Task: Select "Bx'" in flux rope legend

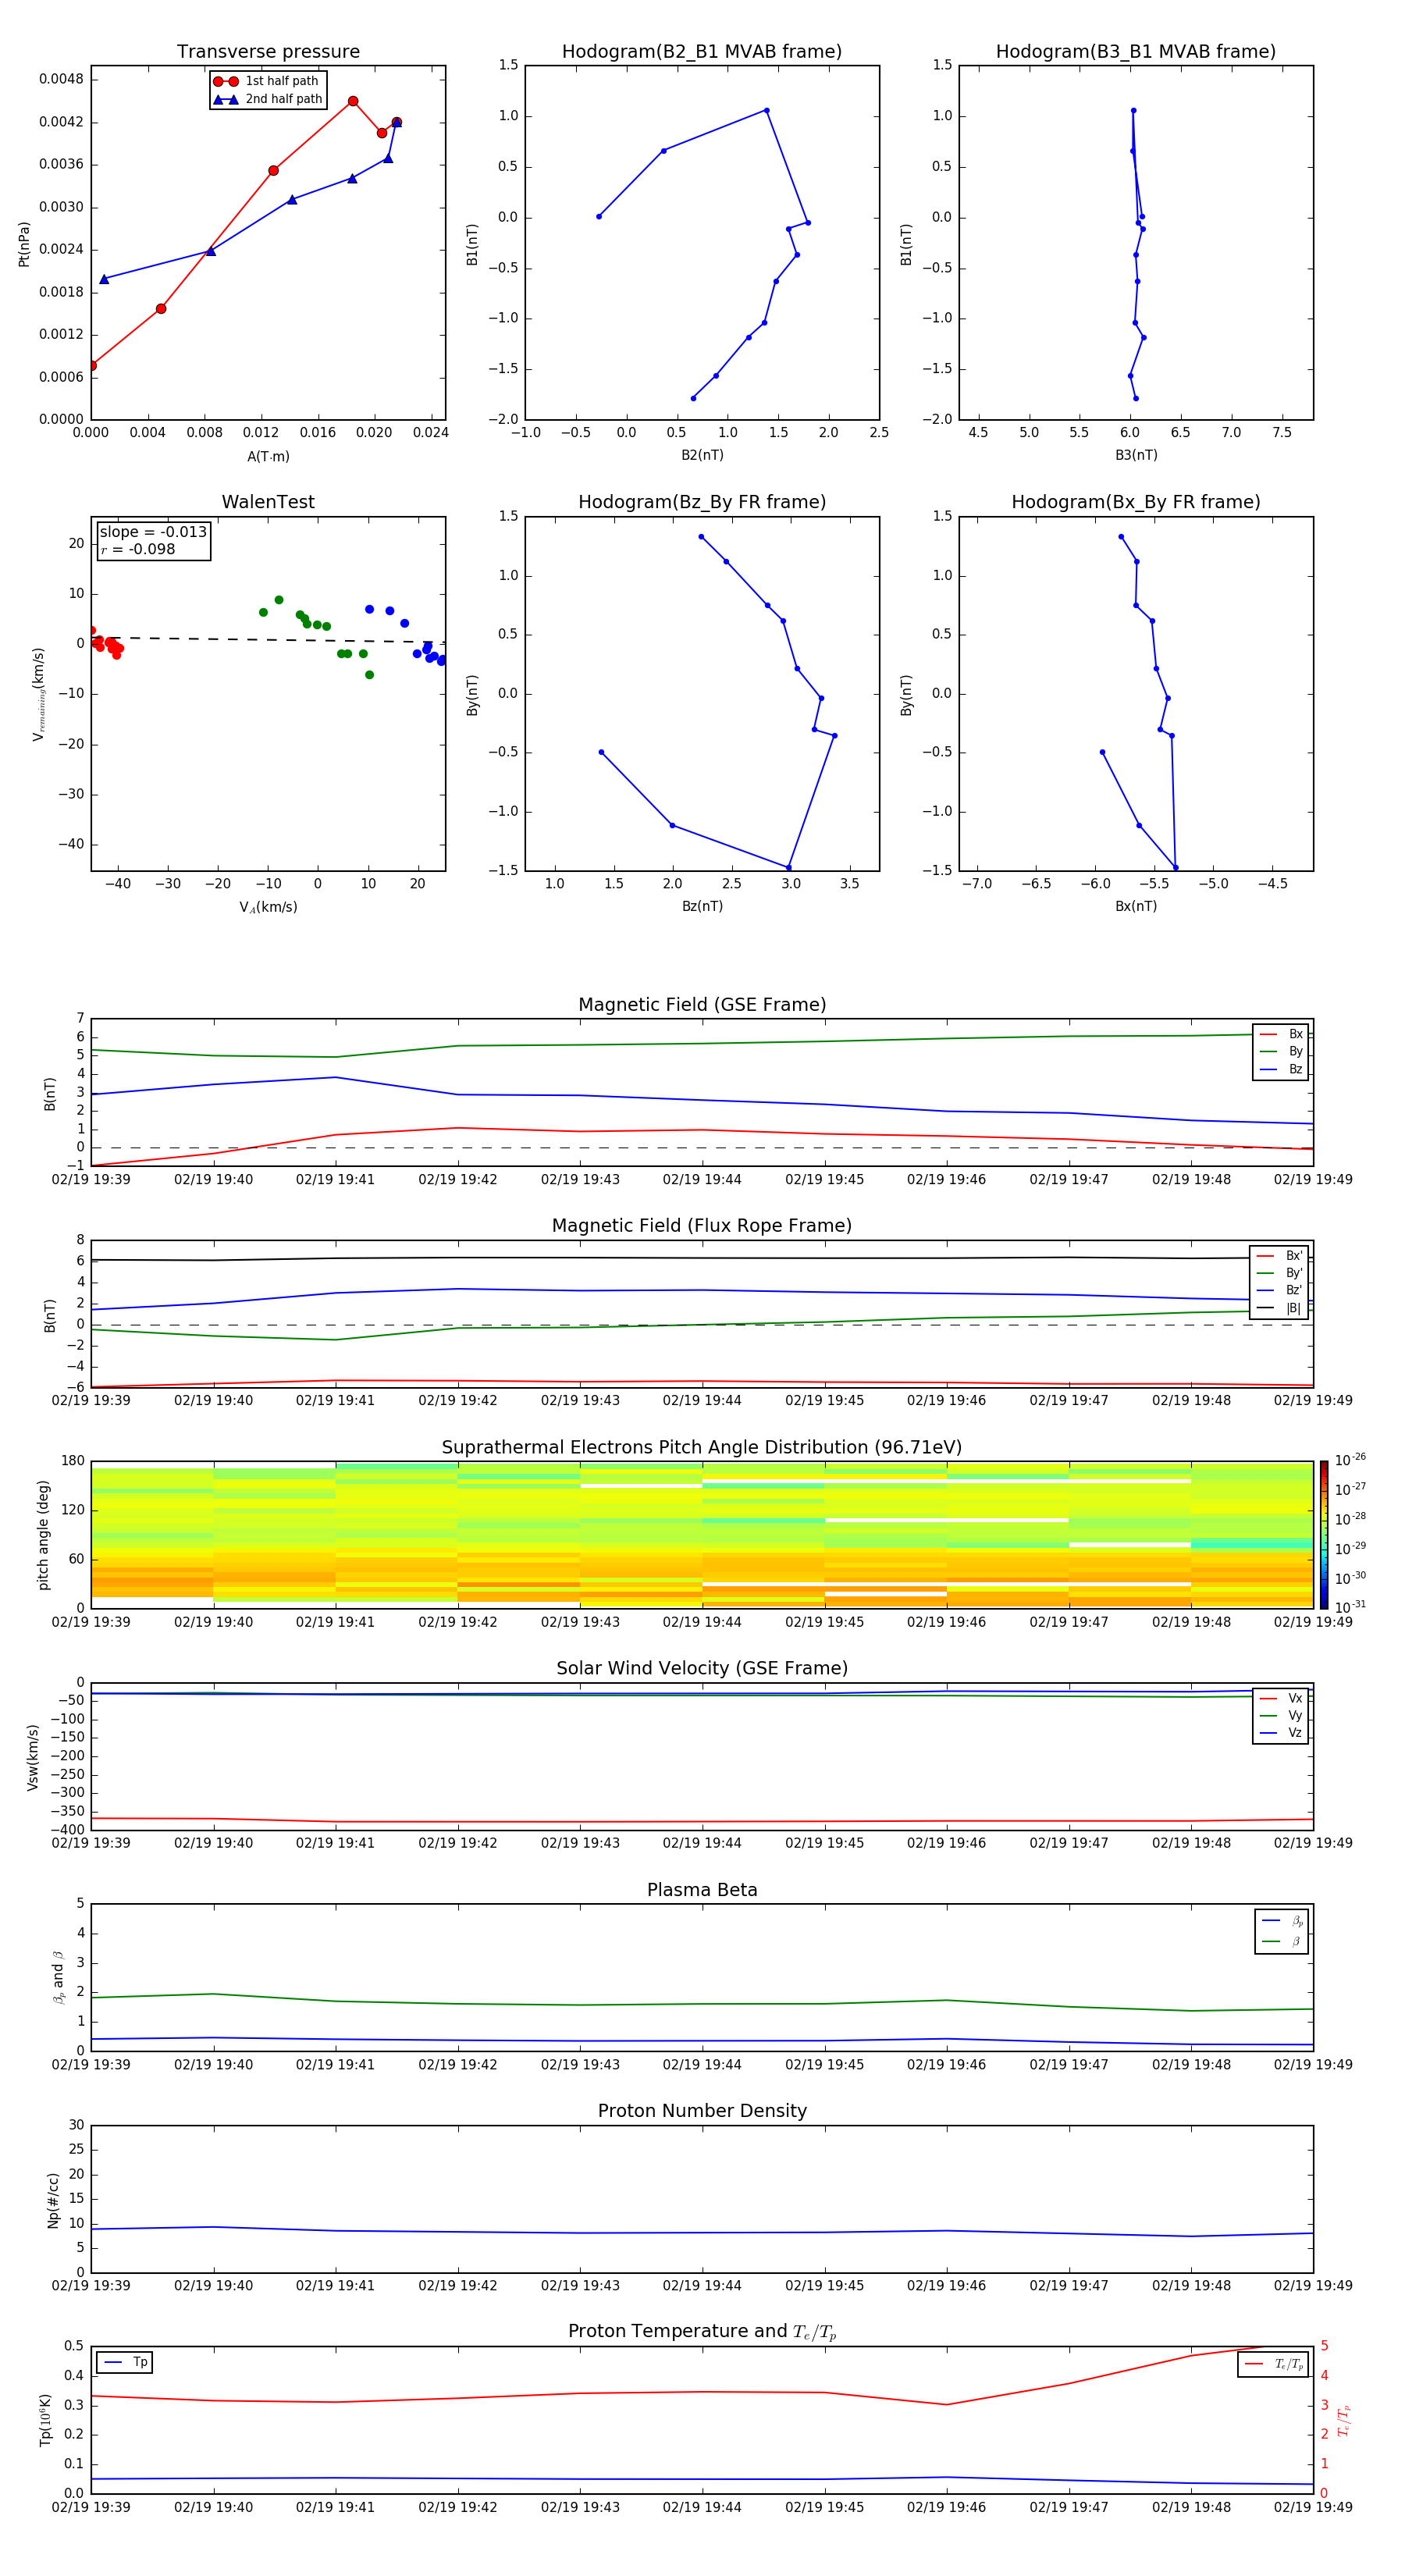Action: [1279, 1256]
